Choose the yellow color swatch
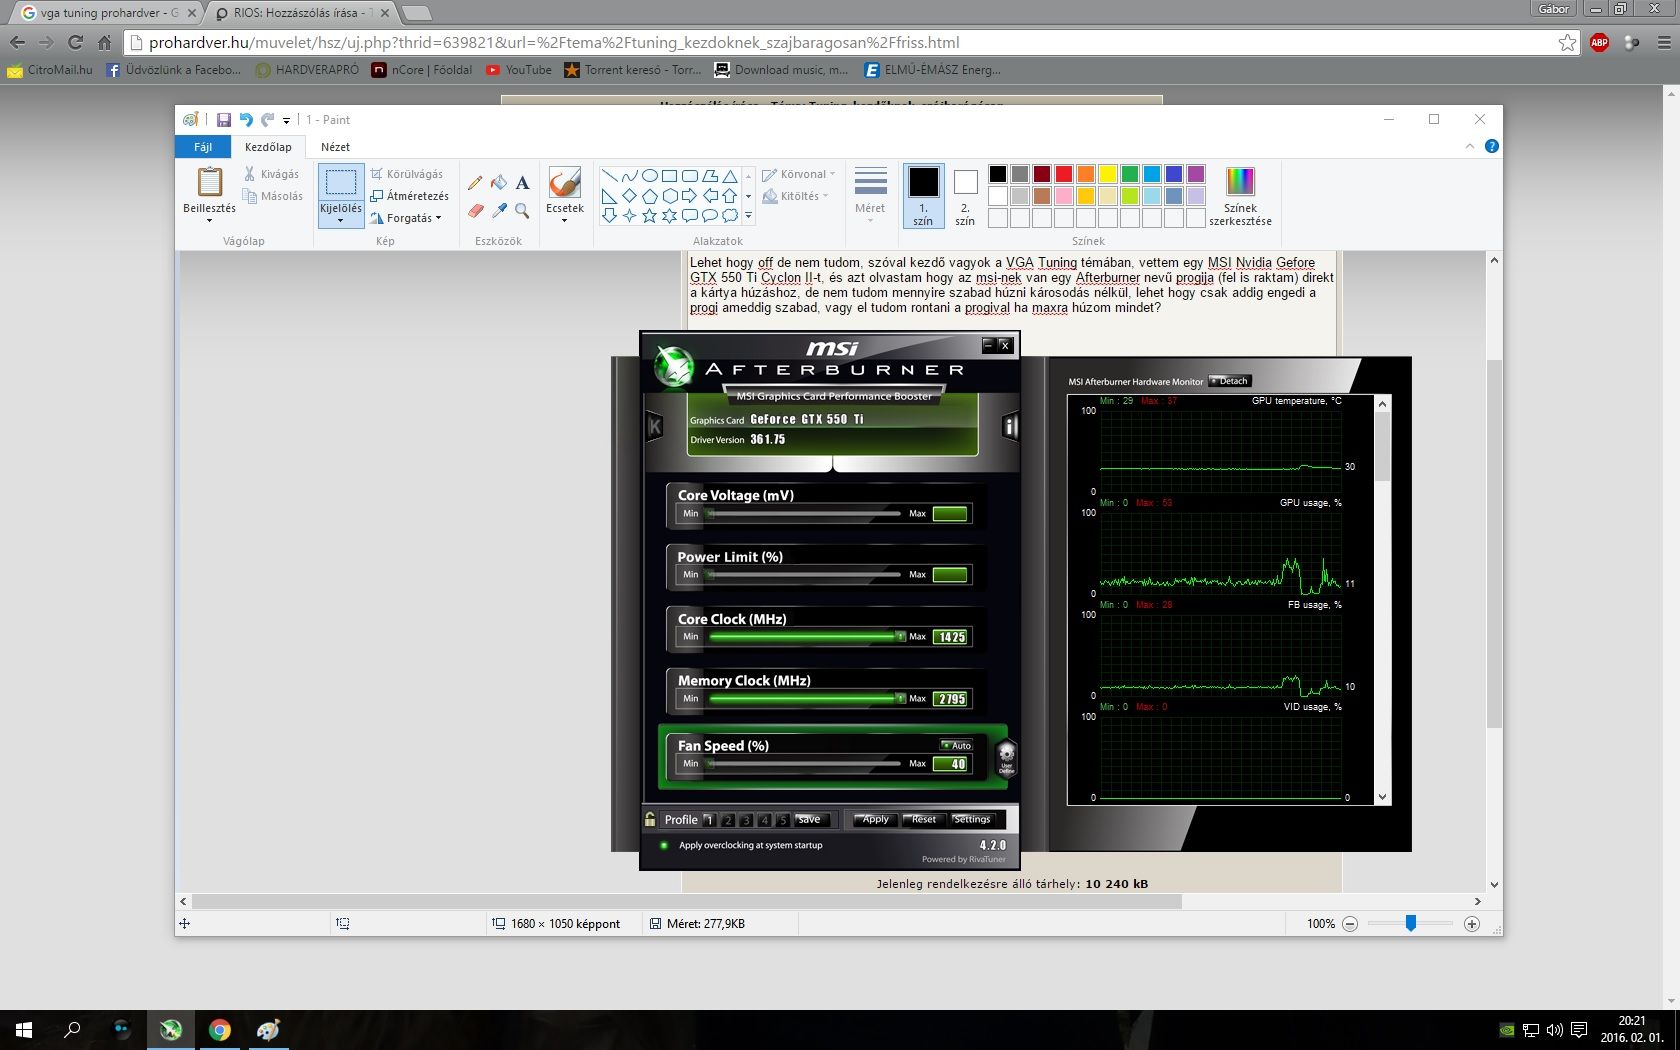 point(1107,174)
